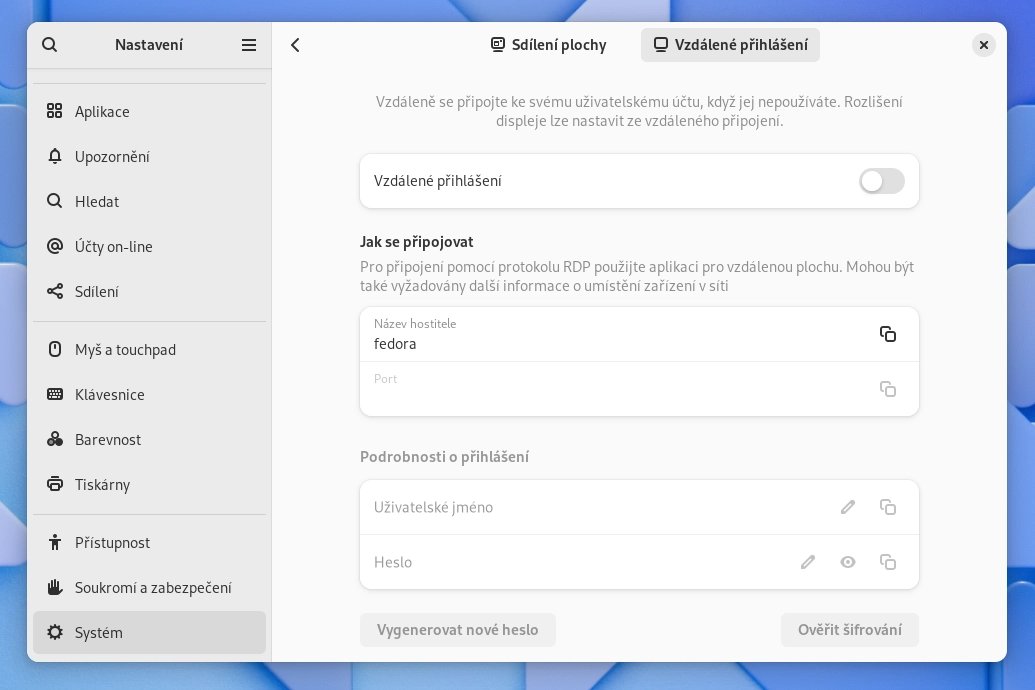
Task: Click the Port field
Action: (x=639, y=389)
